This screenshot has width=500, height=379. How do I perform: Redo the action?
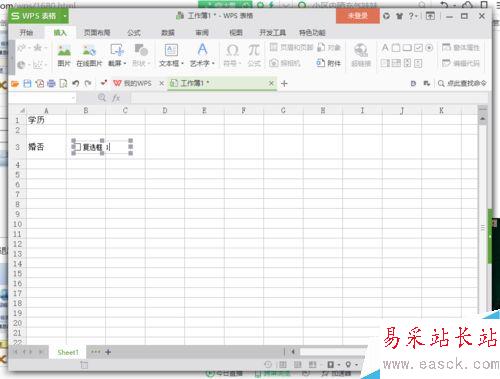click(88, 83)
